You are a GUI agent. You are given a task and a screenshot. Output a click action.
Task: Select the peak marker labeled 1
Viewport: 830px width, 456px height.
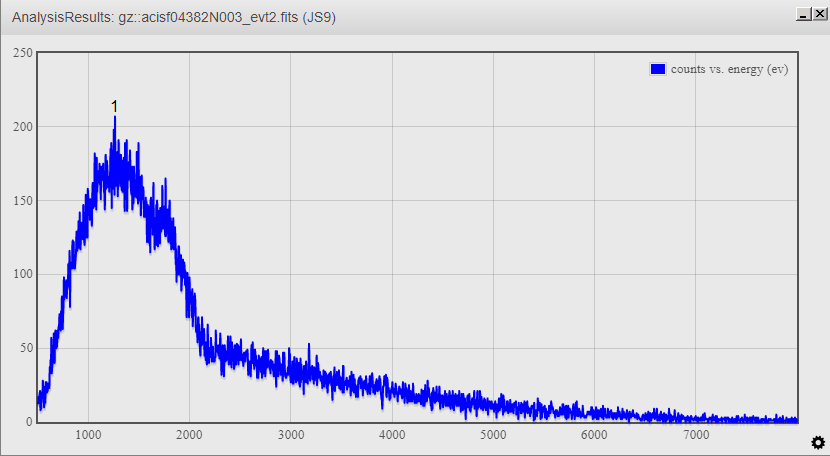[x=114, y=106]
